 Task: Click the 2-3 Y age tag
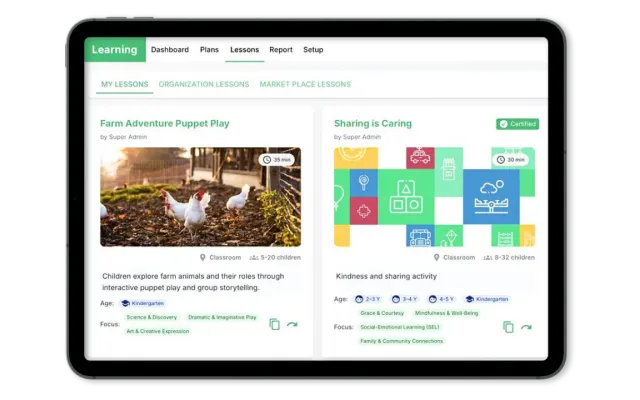368,299
